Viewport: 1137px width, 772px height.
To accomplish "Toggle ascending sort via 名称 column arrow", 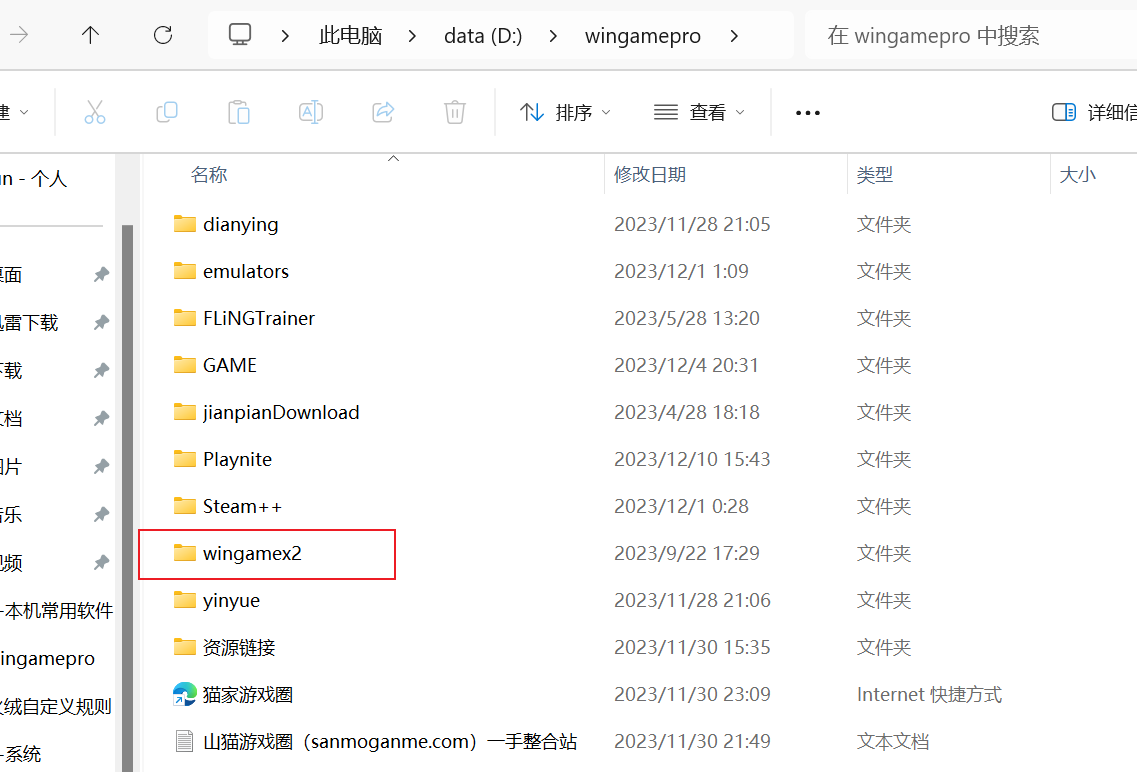I will point(393,157).
